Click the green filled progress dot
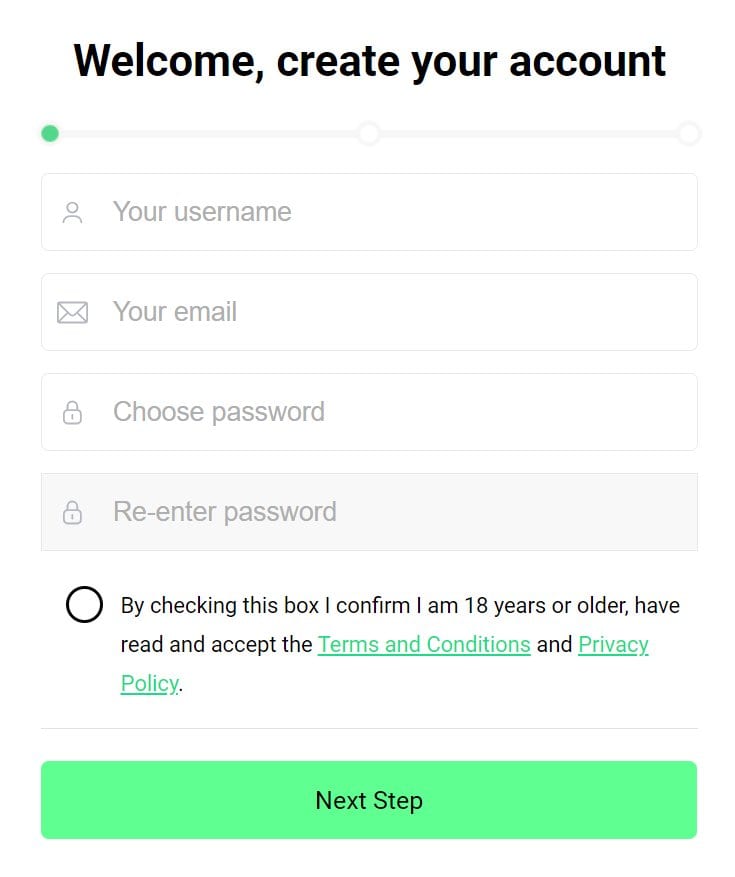Screen dimensions: 735x877 click(51, 133)
